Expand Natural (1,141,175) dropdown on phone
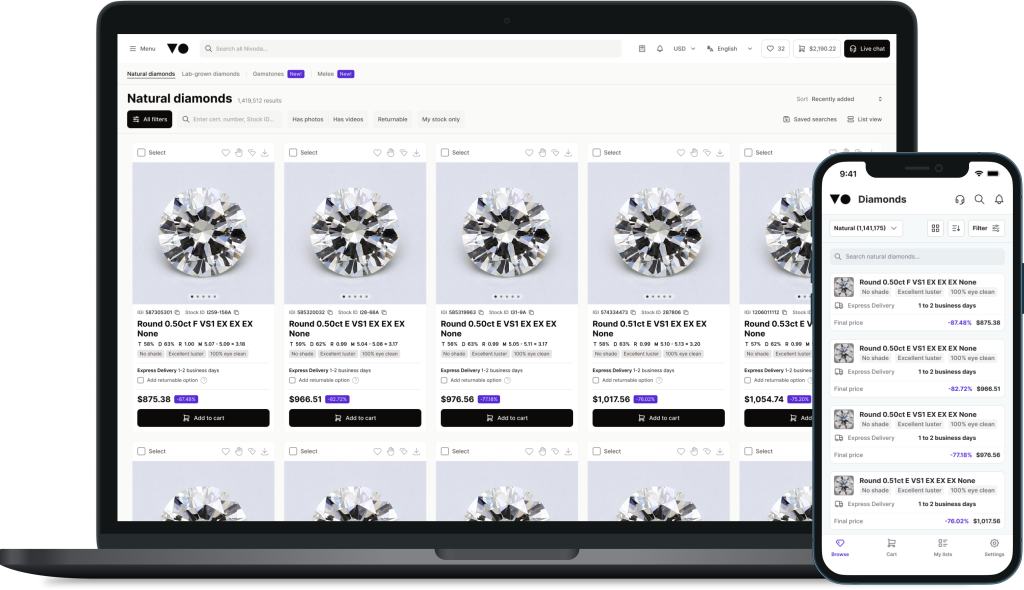This screenshot has width=1024, height=590. tap(865, 228)
